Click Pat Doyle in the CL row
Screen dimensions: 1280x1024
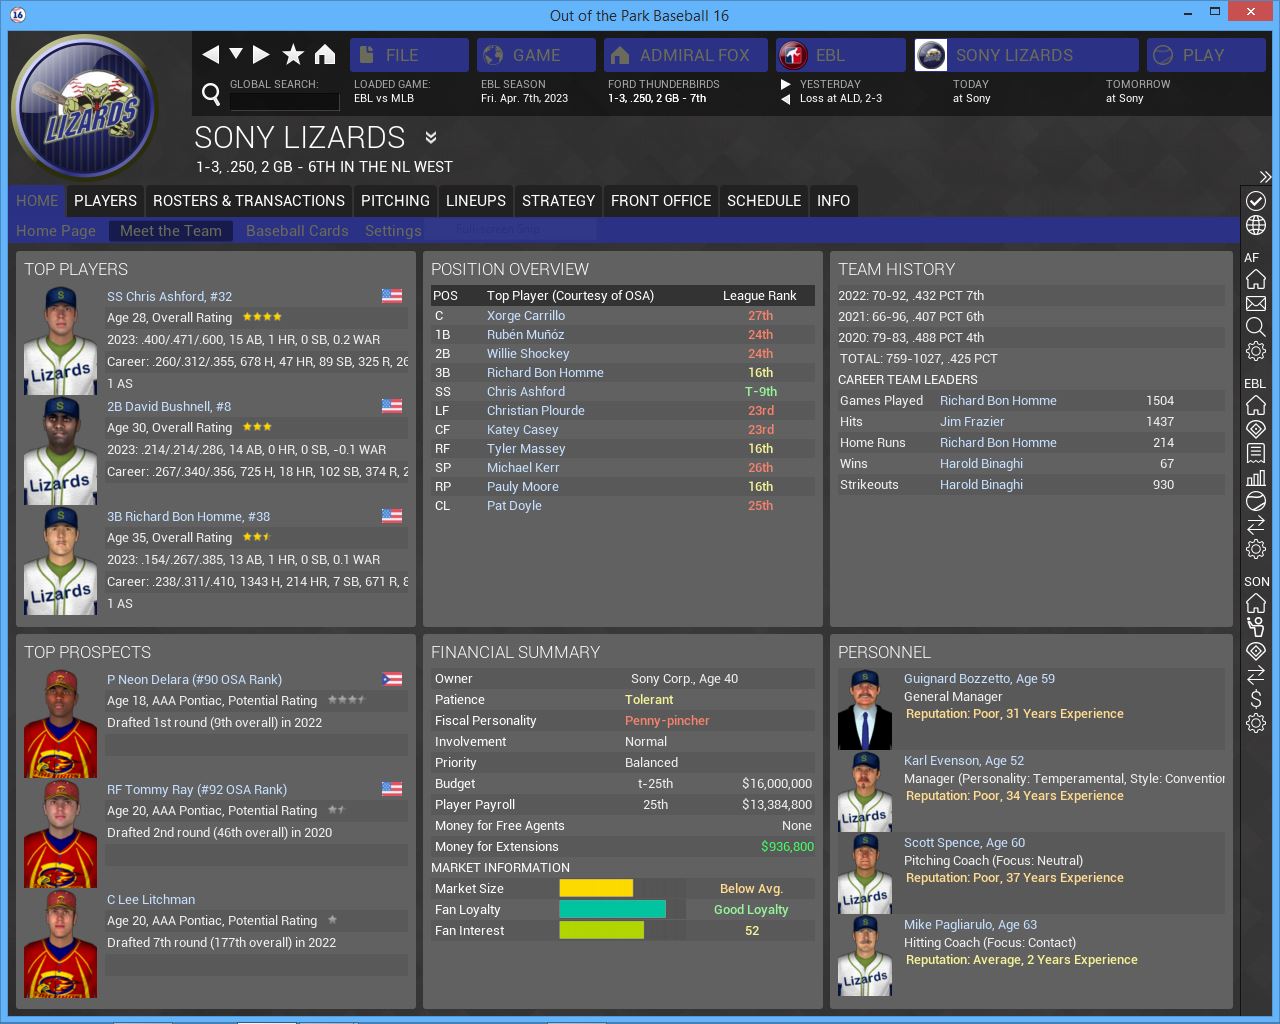coord(514,505)
